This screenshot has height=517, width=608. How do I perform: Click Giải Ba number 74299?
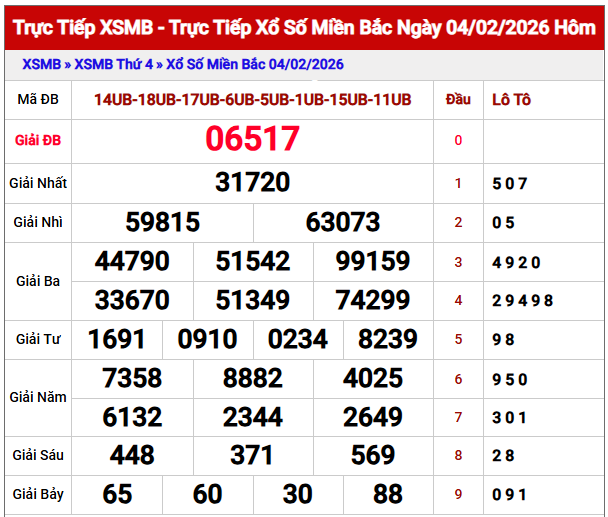(x=373, y=299)
